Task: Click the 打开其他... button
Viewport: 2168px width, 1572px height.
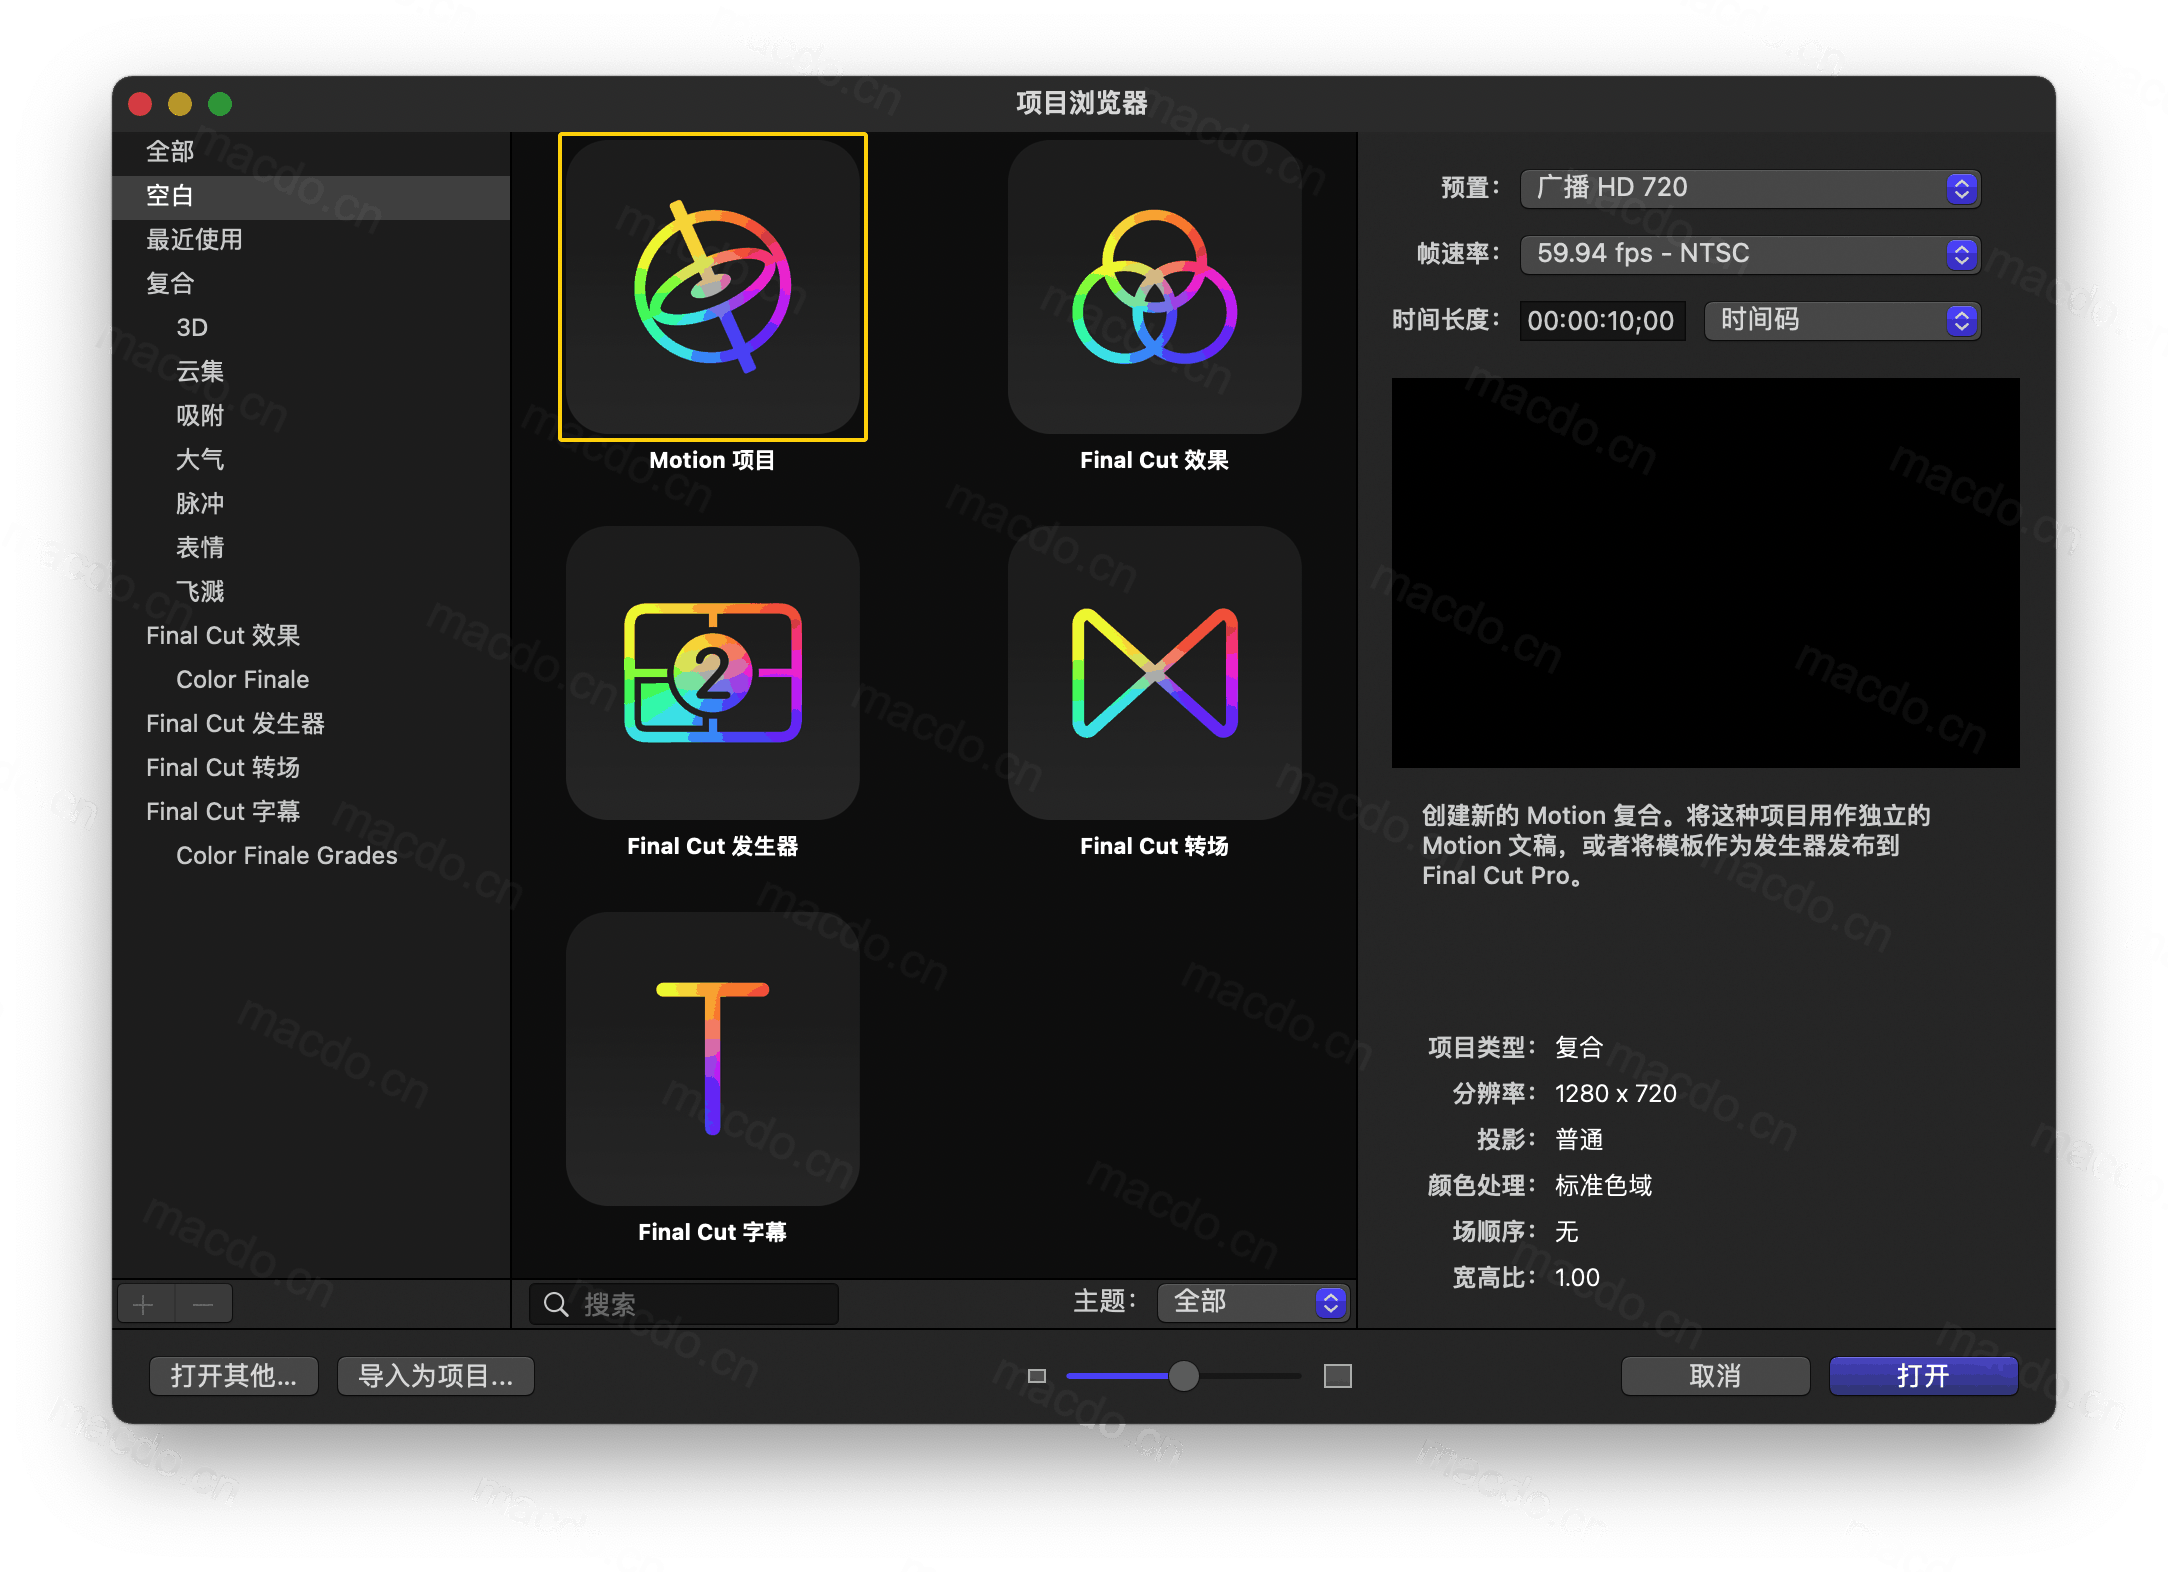Action: [234, 1376]
